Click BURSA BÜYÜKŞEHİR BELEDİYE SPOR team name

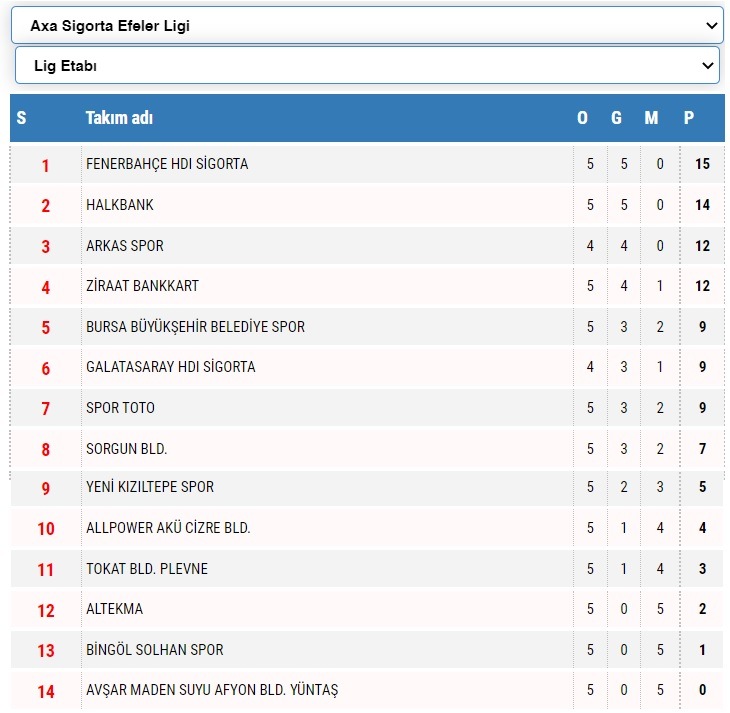click(x=195, y=327)
